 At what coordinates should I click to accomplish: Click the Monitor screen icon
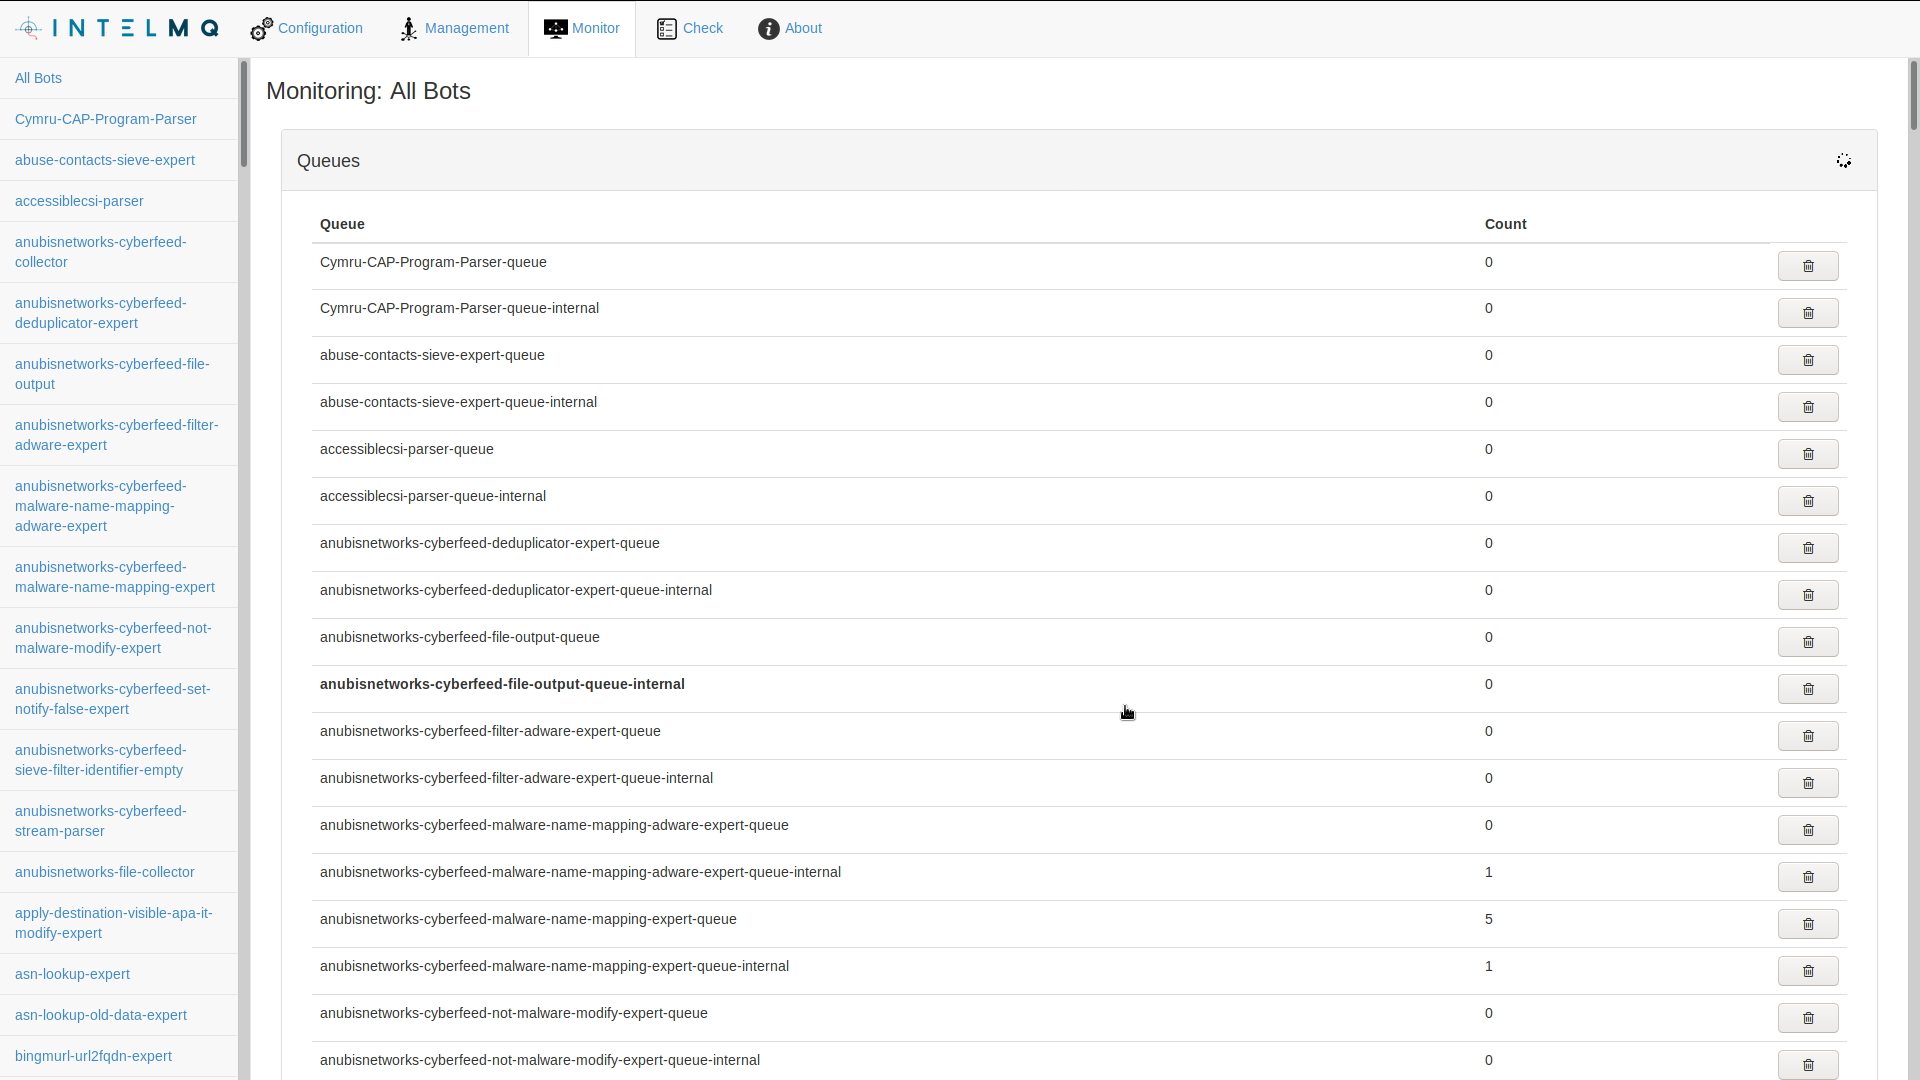pos(555,29)
